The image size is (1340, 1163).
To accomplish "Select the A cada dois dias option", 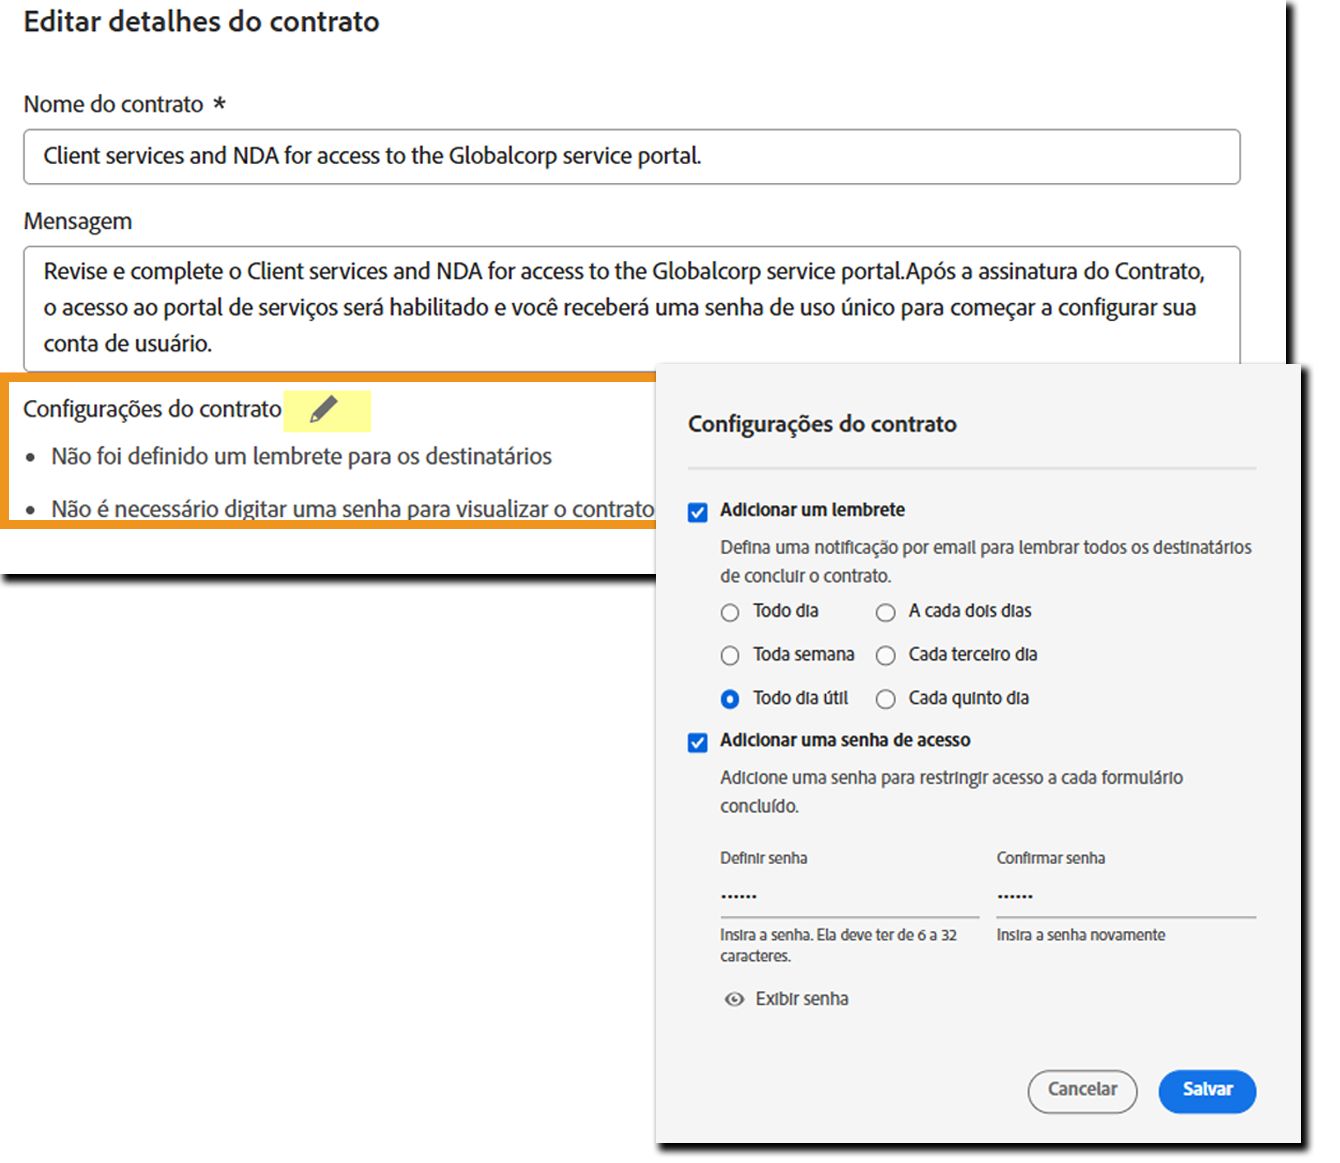I will (885, 612).
